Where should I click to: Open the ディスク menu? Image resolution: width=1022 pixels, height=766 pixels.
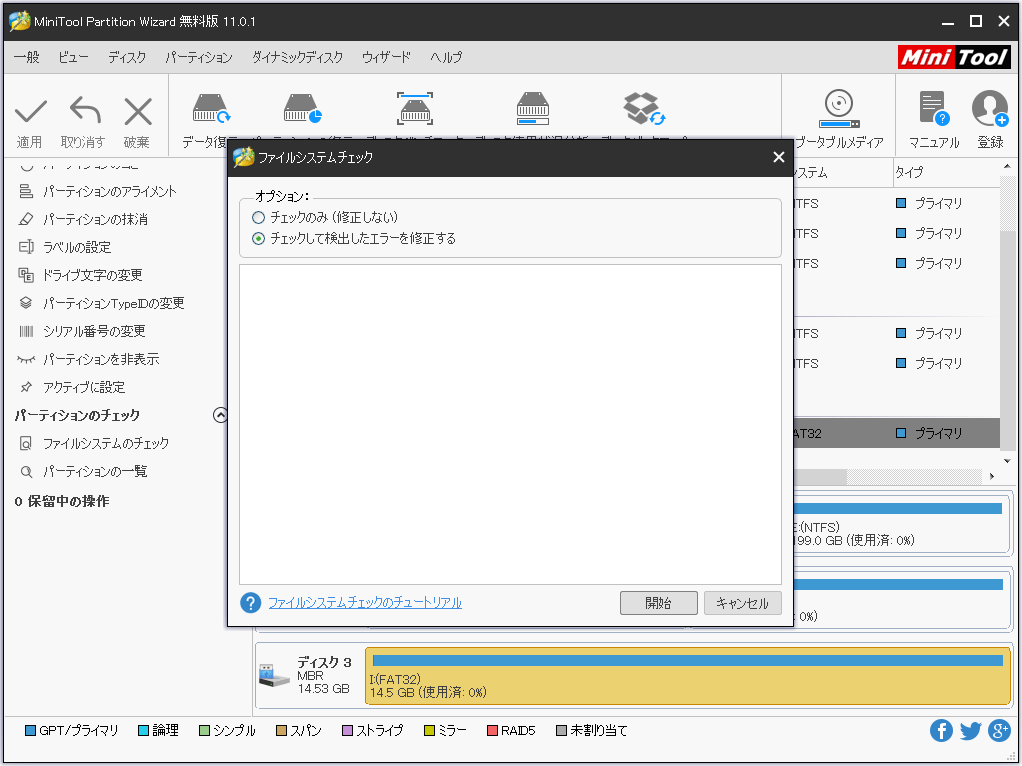pyautogui.click(x=127, y=57)
